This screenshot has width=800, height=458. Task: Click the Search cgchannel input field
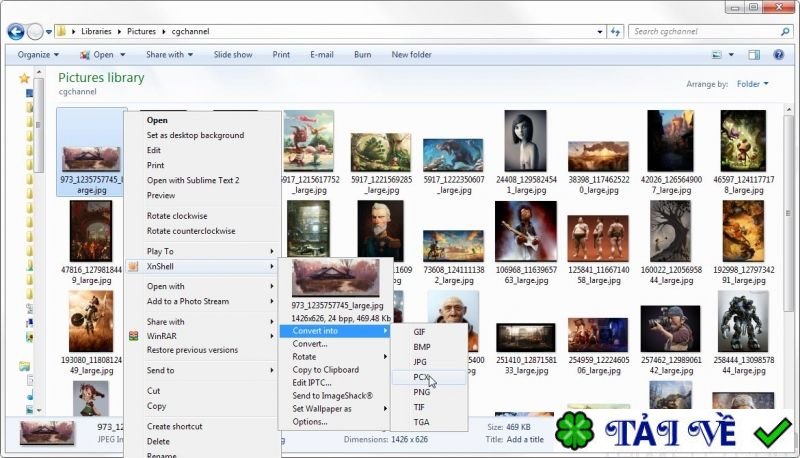700,32
